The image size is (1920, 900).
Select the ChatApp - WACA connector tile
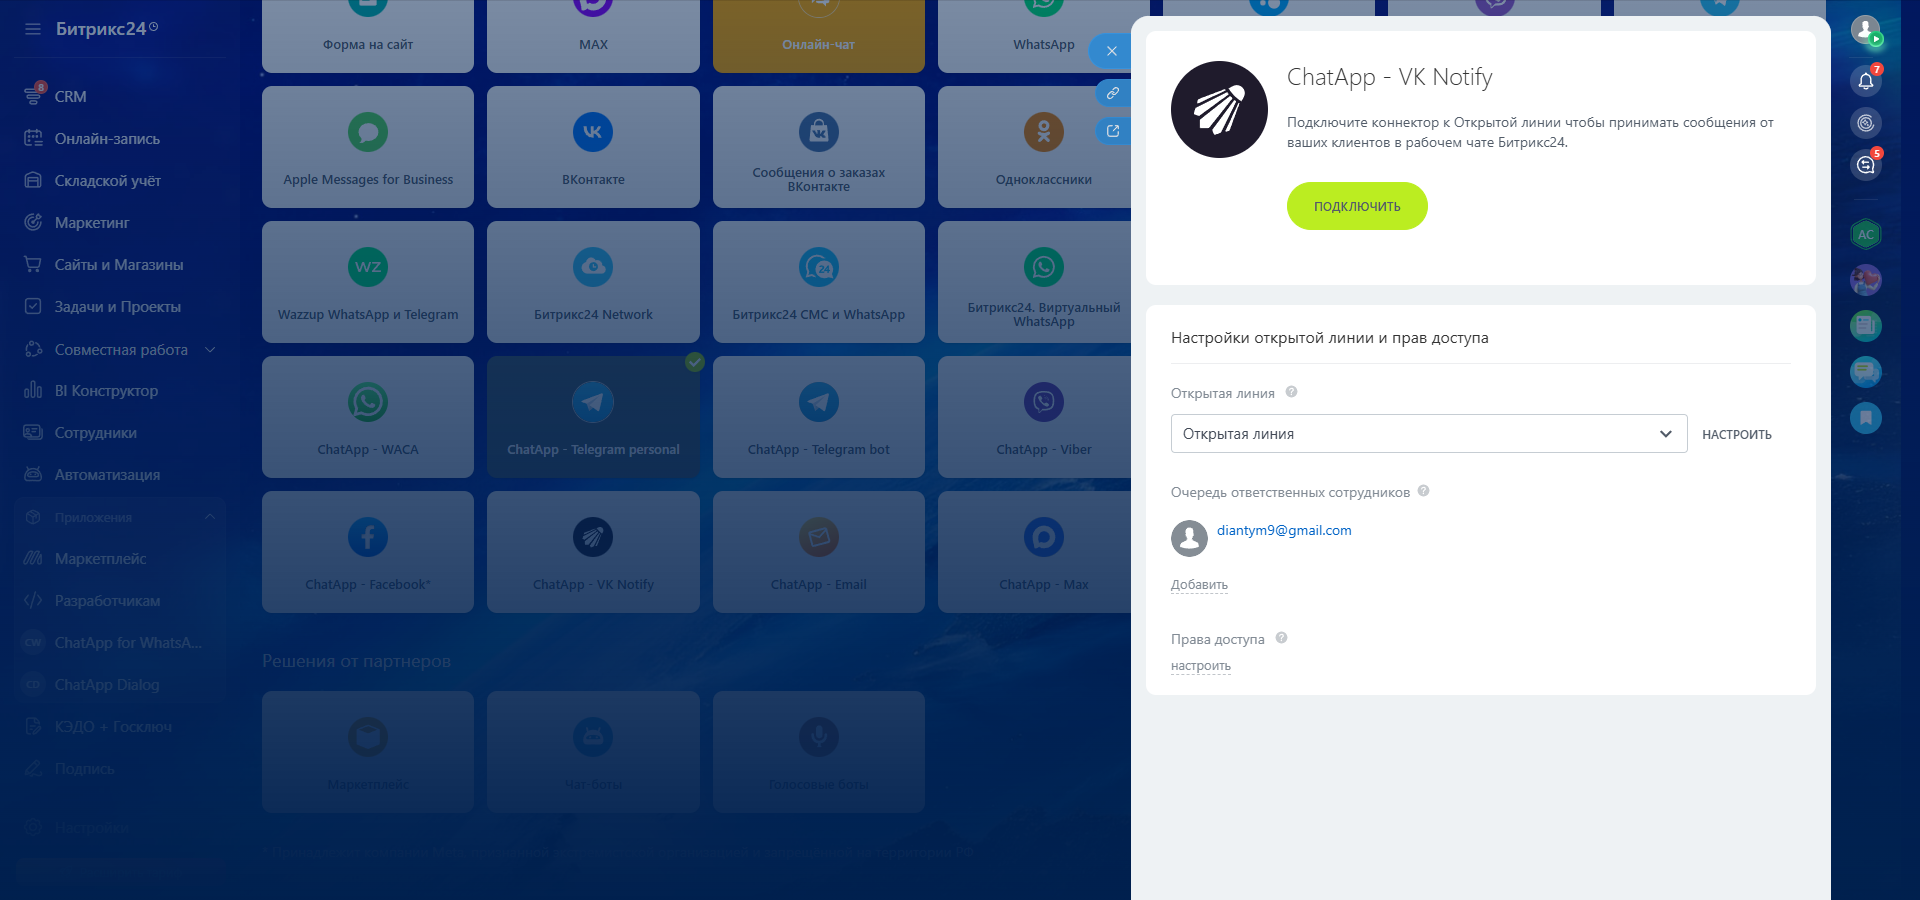[x=368, y=417]
